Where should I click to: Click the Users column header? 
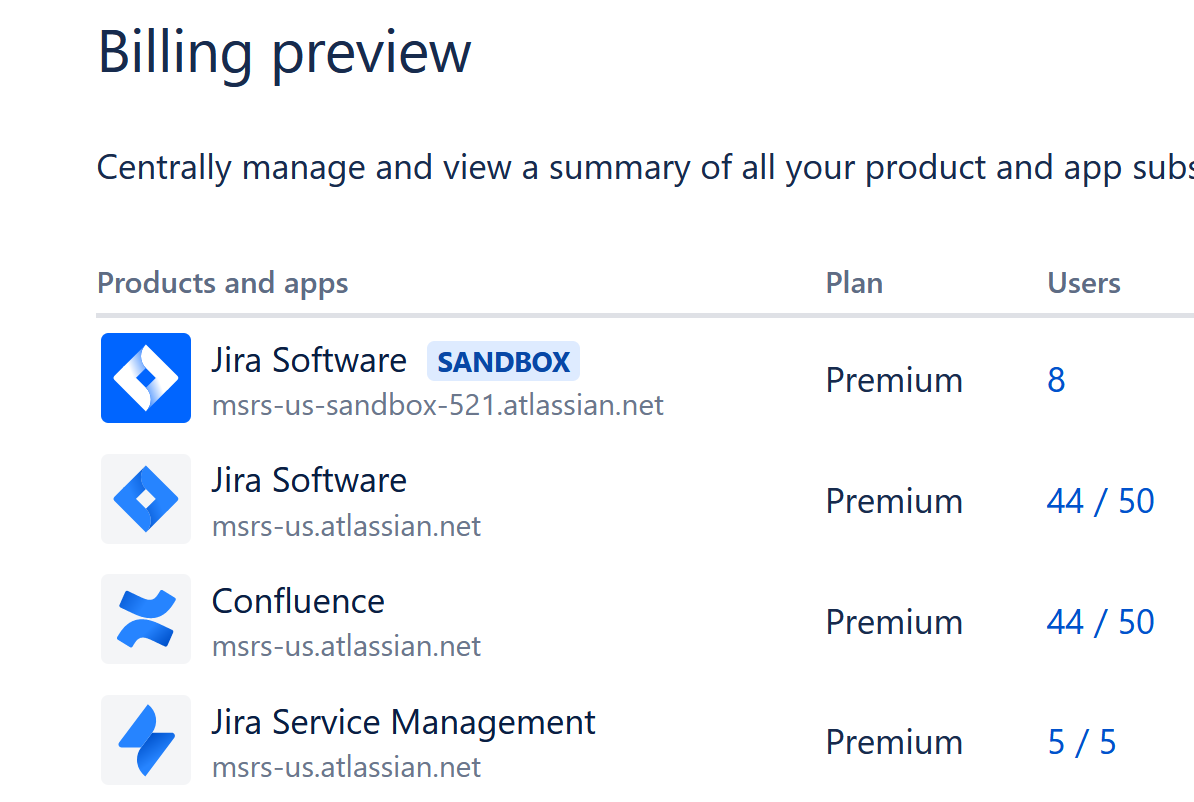pos(1083,283)
